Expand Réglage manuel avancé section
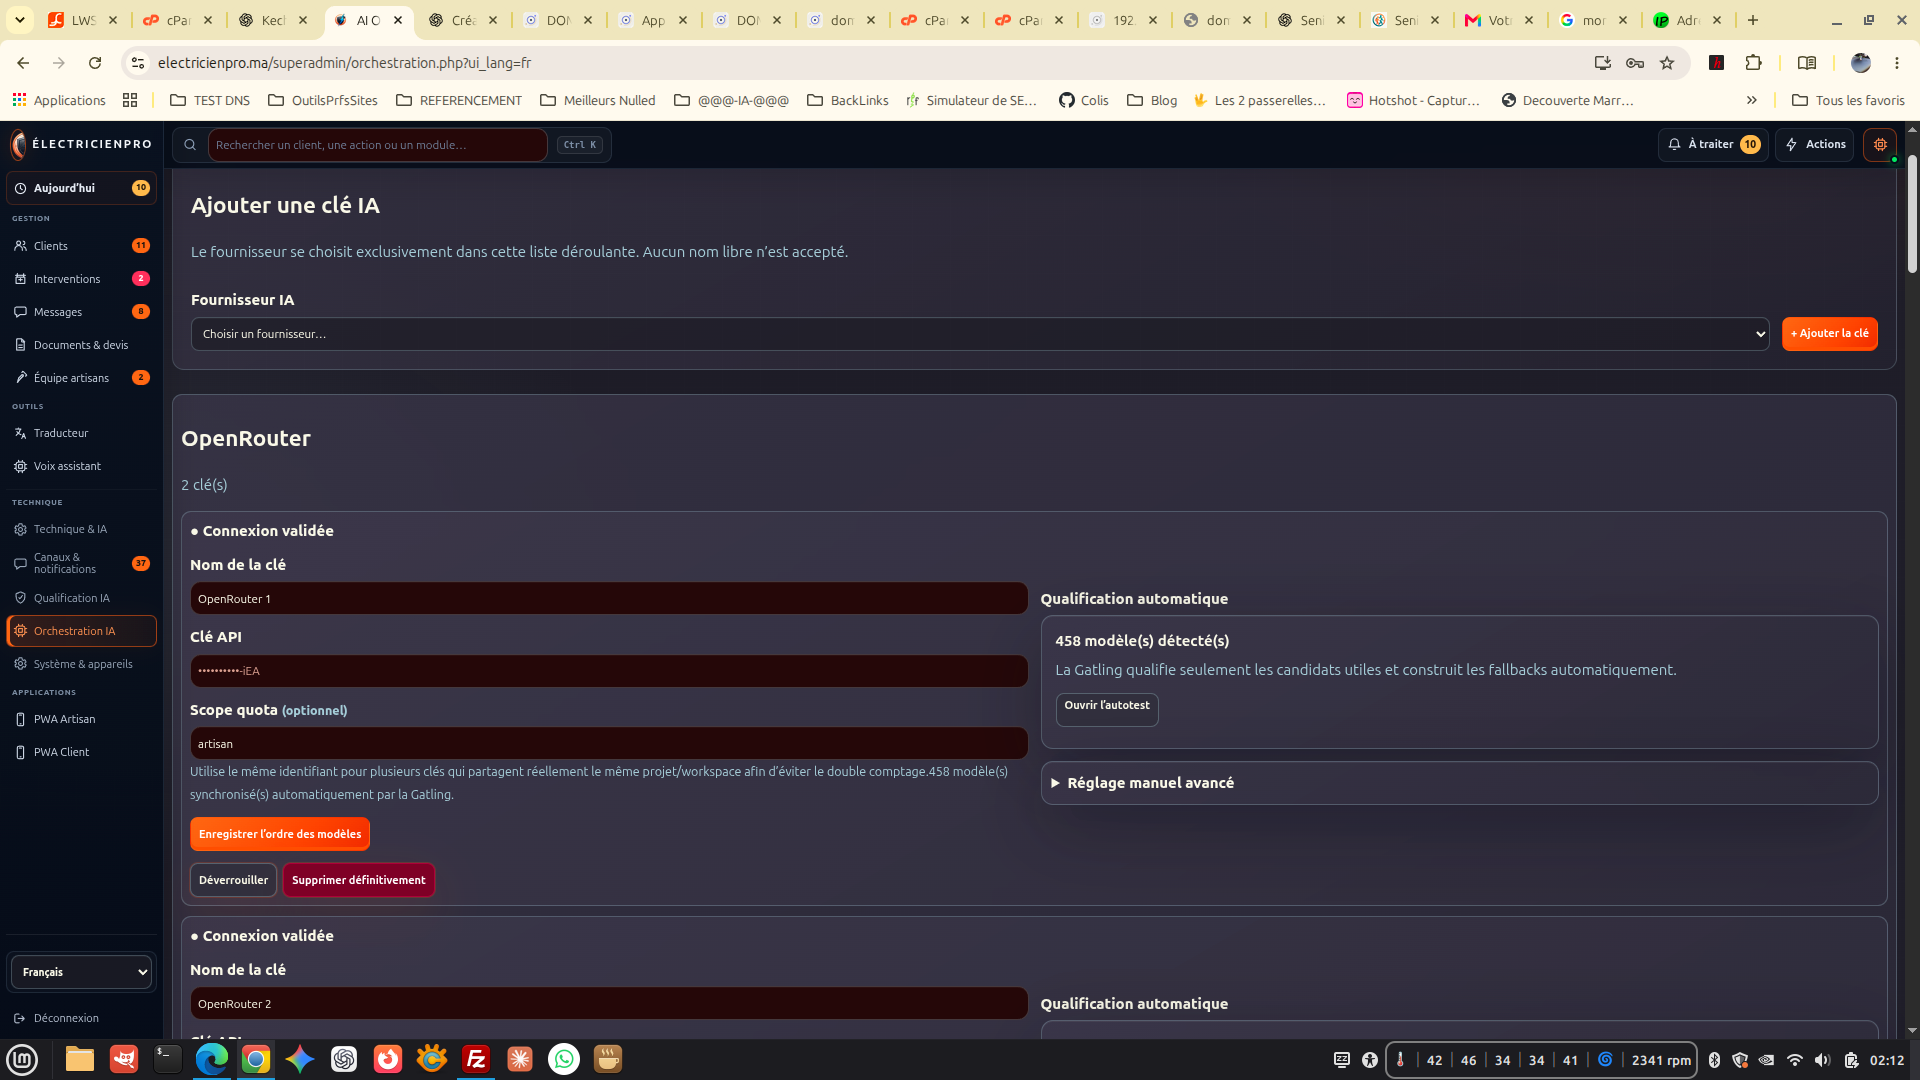1920x1080 pixels. pos(1459,783)
